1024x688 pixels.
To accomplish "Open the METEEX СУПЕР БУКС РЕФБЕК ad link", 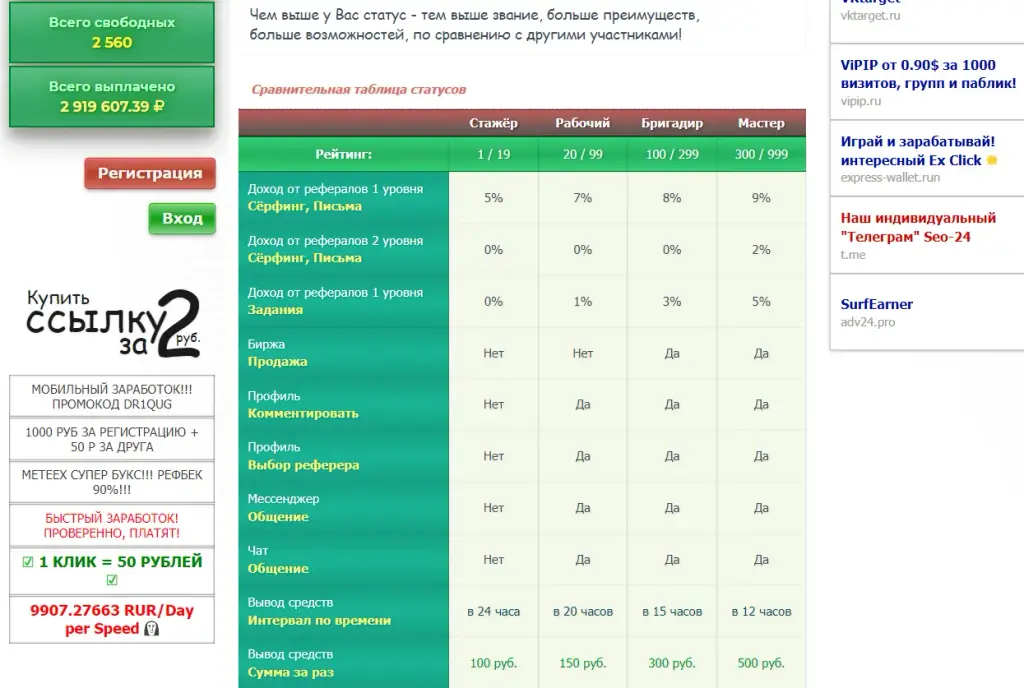I will click(x=112, y=482).
